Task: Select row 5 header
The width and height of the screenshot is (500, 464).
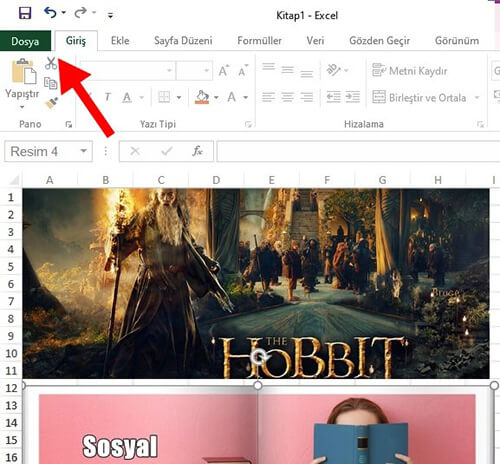Action: tap(11, 267)
